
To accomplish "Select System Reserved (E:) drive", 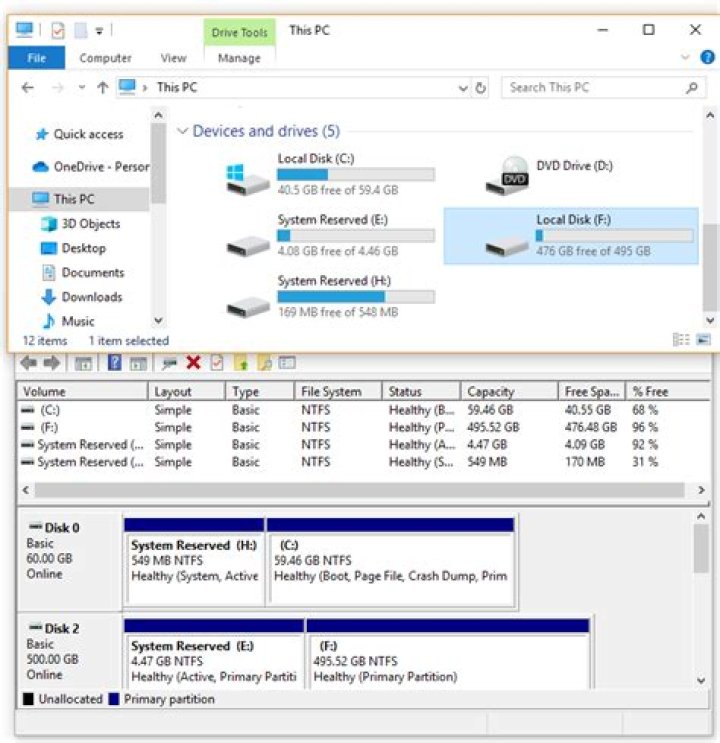I will [330, 236].
